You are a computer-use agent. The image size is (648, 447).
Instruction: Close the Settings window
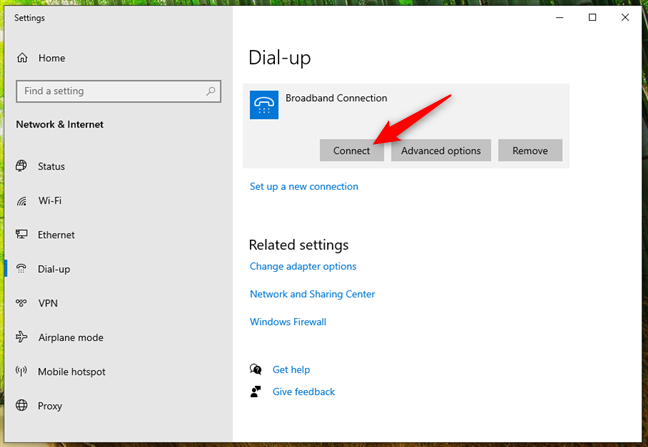[x=625, y=17]
